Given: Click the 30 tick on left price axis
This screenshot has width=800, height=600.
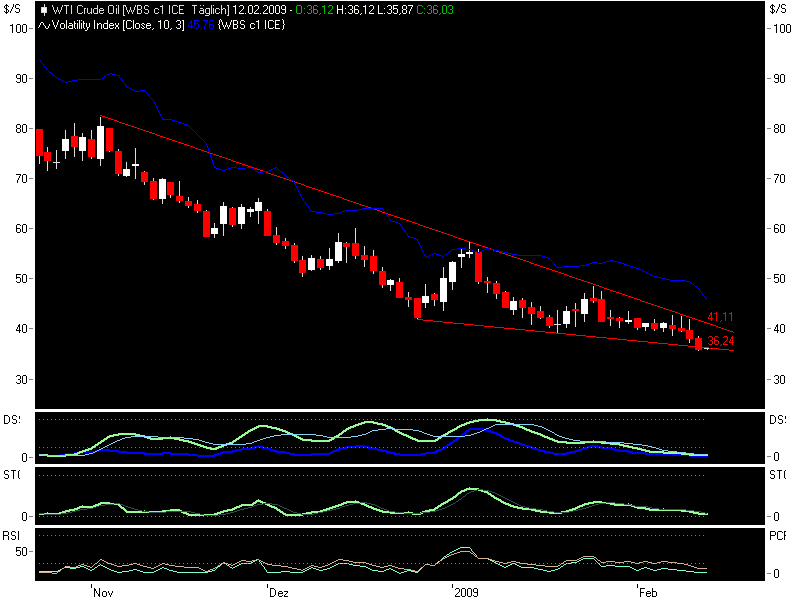Looking at the screenshot, I should point(21,380).
